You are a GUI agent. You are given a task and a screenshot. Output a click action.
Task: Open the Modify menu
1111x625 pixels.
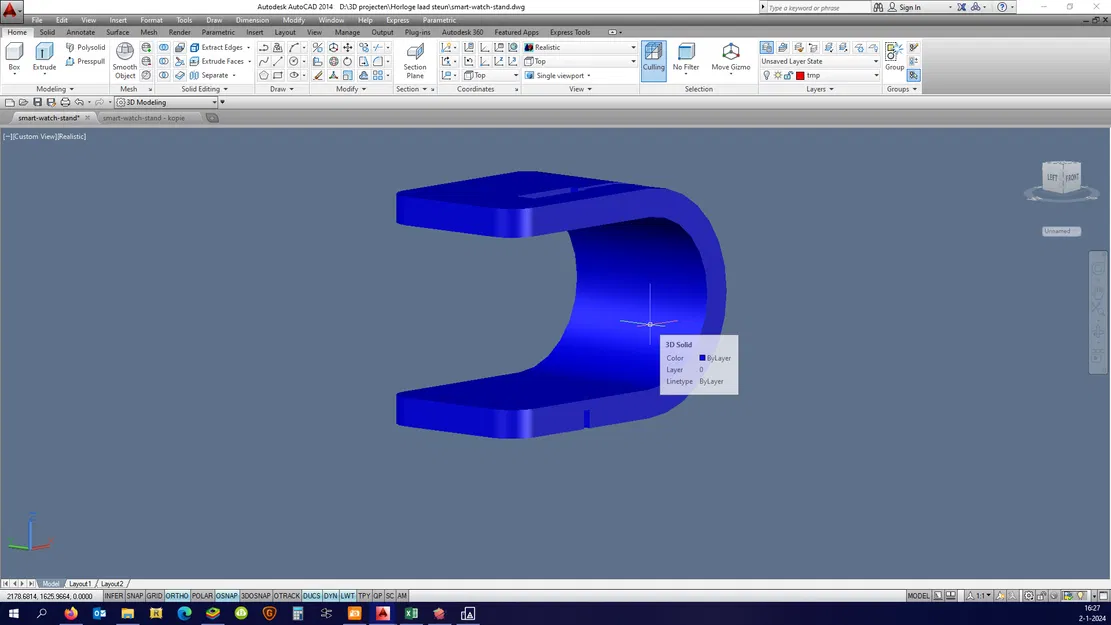pos(294,20)
